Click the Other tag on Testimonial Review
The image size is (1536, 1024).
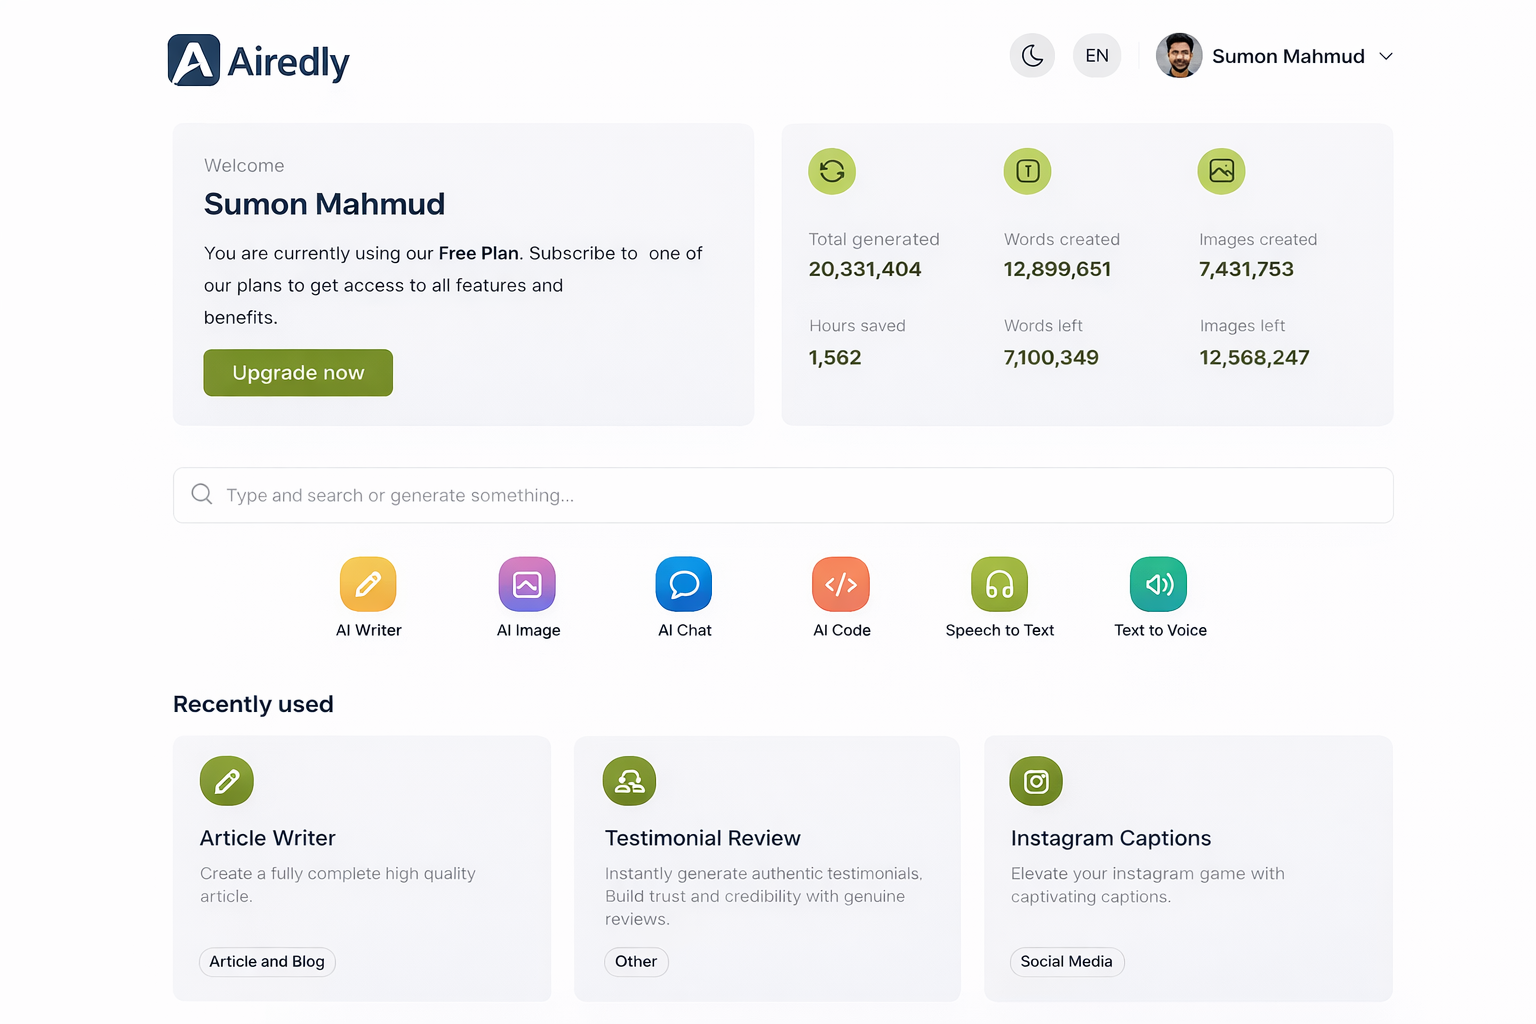[x=636, y=961]
